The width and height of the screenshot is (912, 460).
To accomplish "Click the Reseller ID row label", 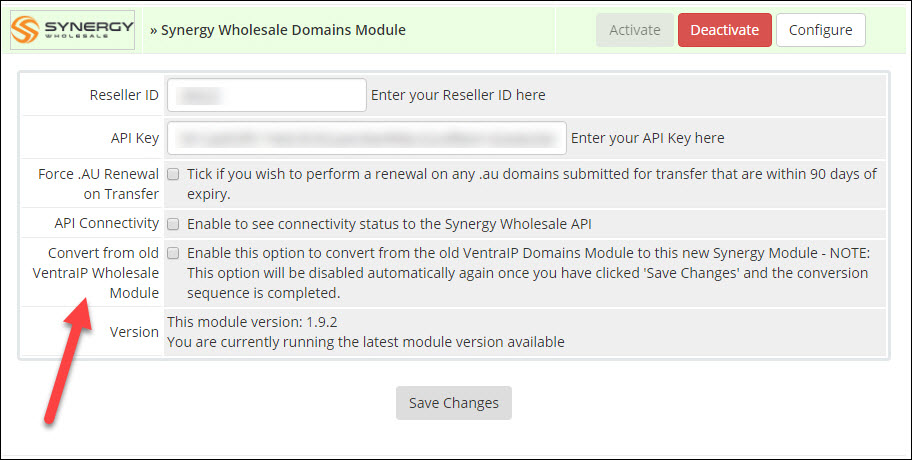I will pos(124,95).
